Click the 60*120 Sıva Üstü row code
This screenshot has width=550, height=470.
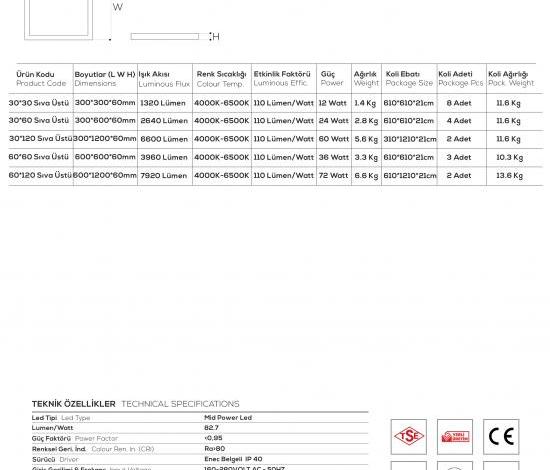[x=40, y=175]
